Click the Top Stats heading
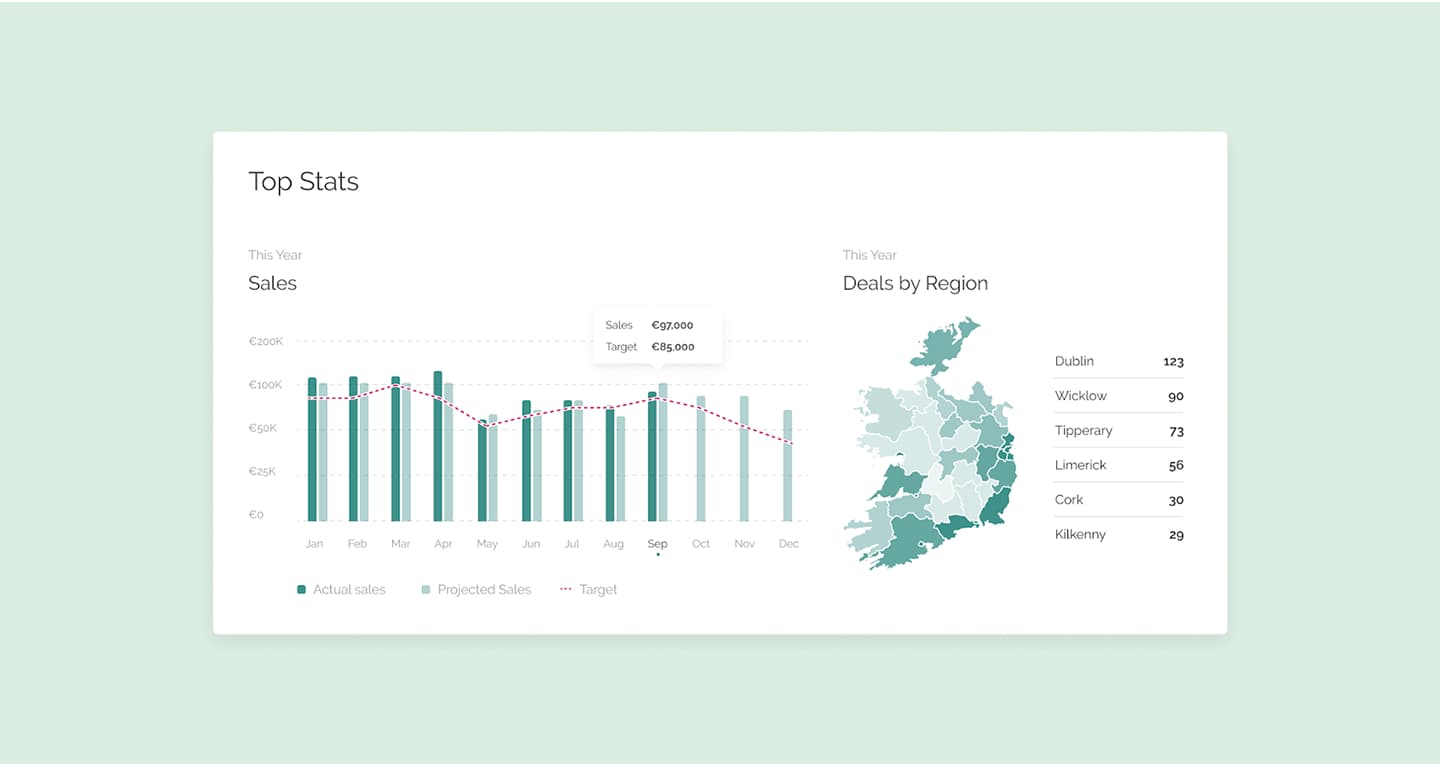The image size is (1440, 766). coord(303,181)
